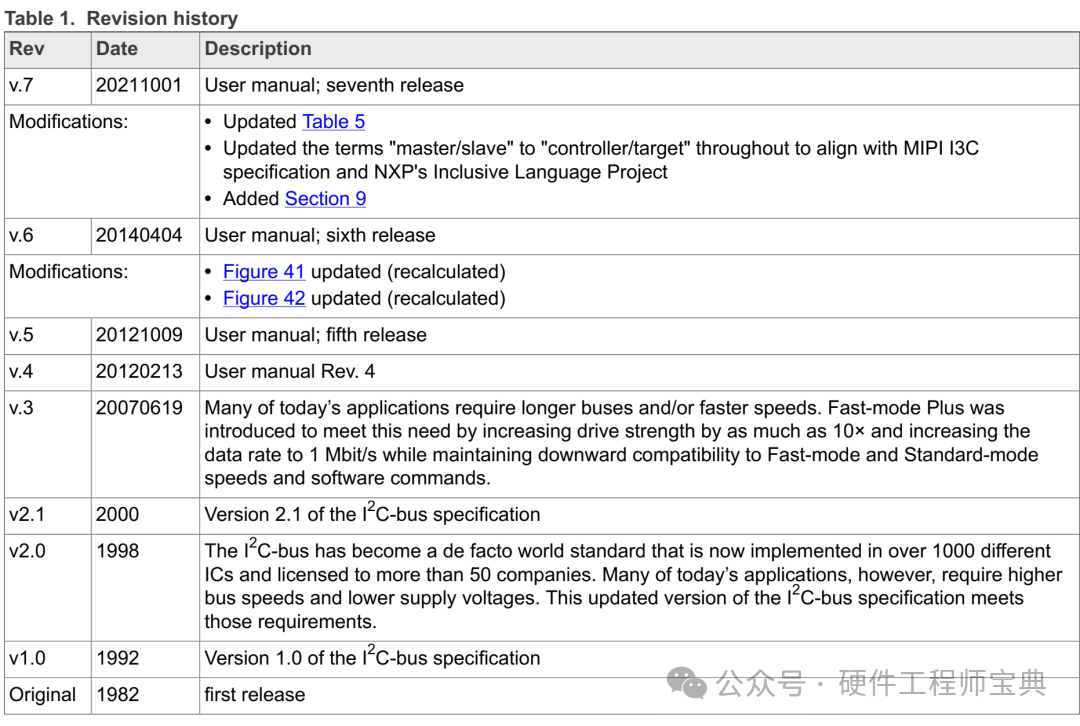The height and width of the screenshot is (726, 1080).
Task: Open the Table 5 link
Action: click(333, 122)
